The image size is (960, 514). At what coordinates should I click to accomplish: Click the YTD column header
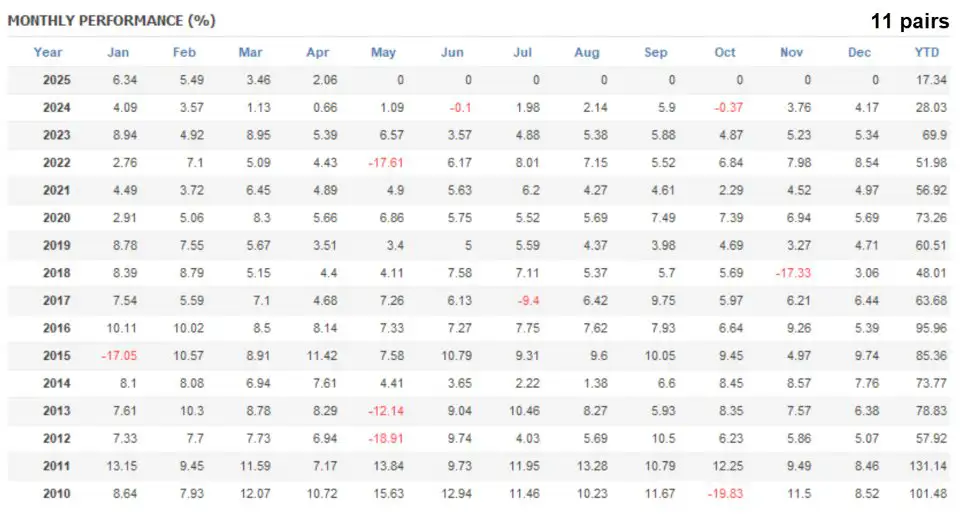[926, 53]
